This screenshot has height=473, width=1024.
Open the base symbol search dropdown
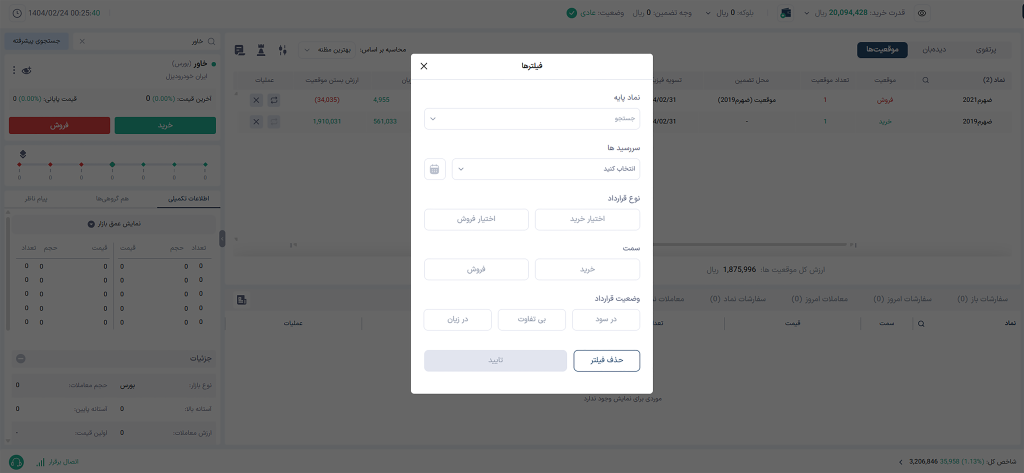(x=532, y=119)
